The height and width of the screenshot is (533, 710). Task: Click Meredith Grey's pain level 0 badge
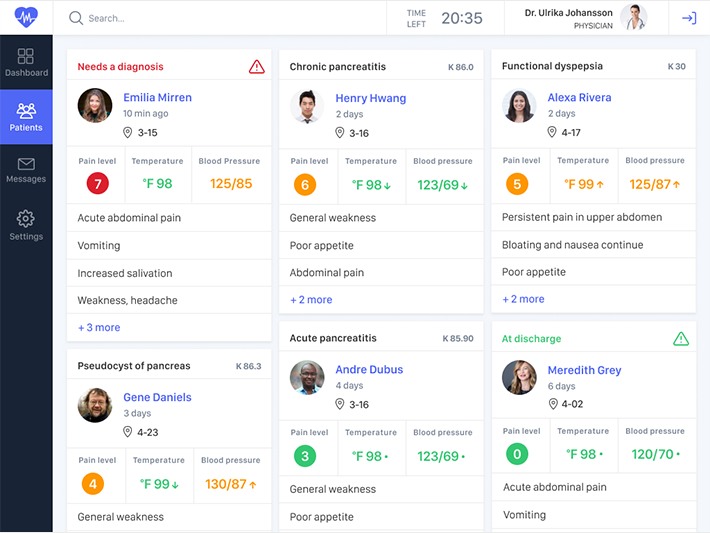[x=517, y=454]
